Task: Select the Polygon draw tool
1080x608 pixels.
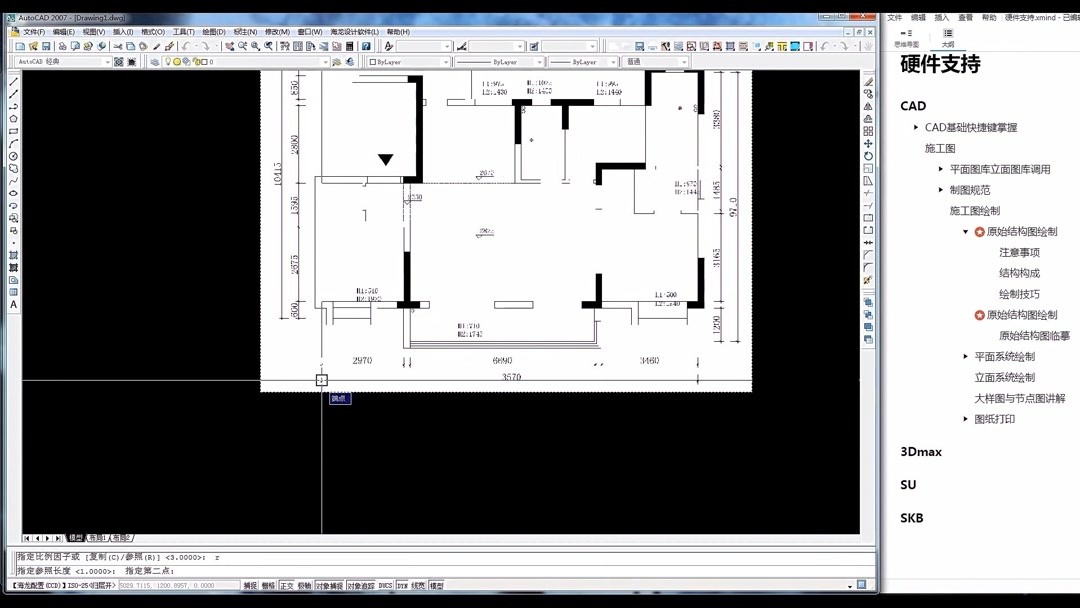Action: tap(13, 119)
